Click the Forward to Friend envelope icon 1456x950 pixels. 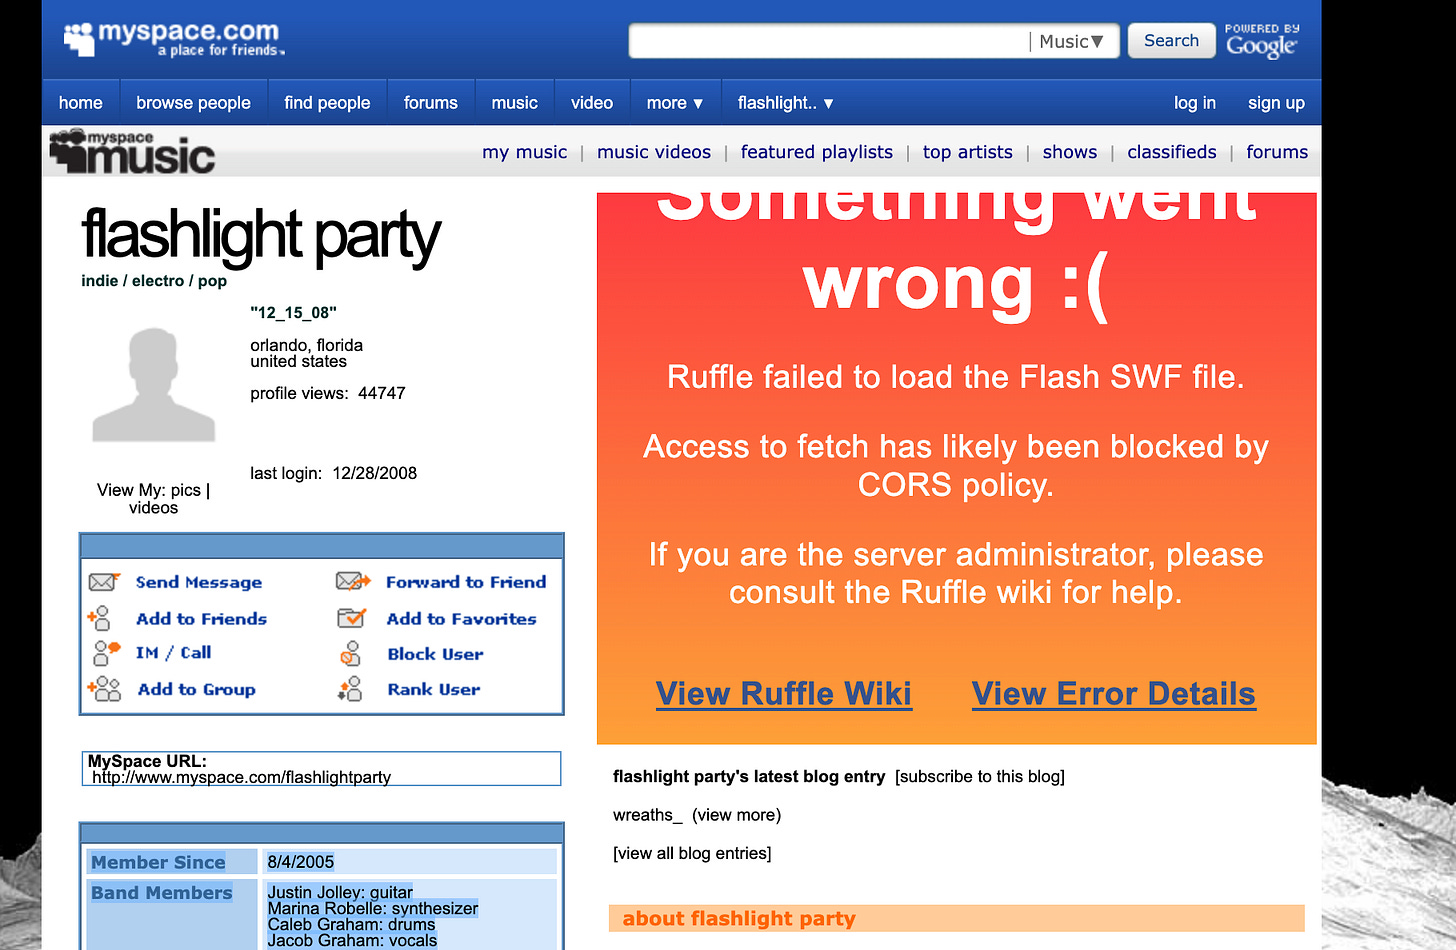(x=353, y=581)
